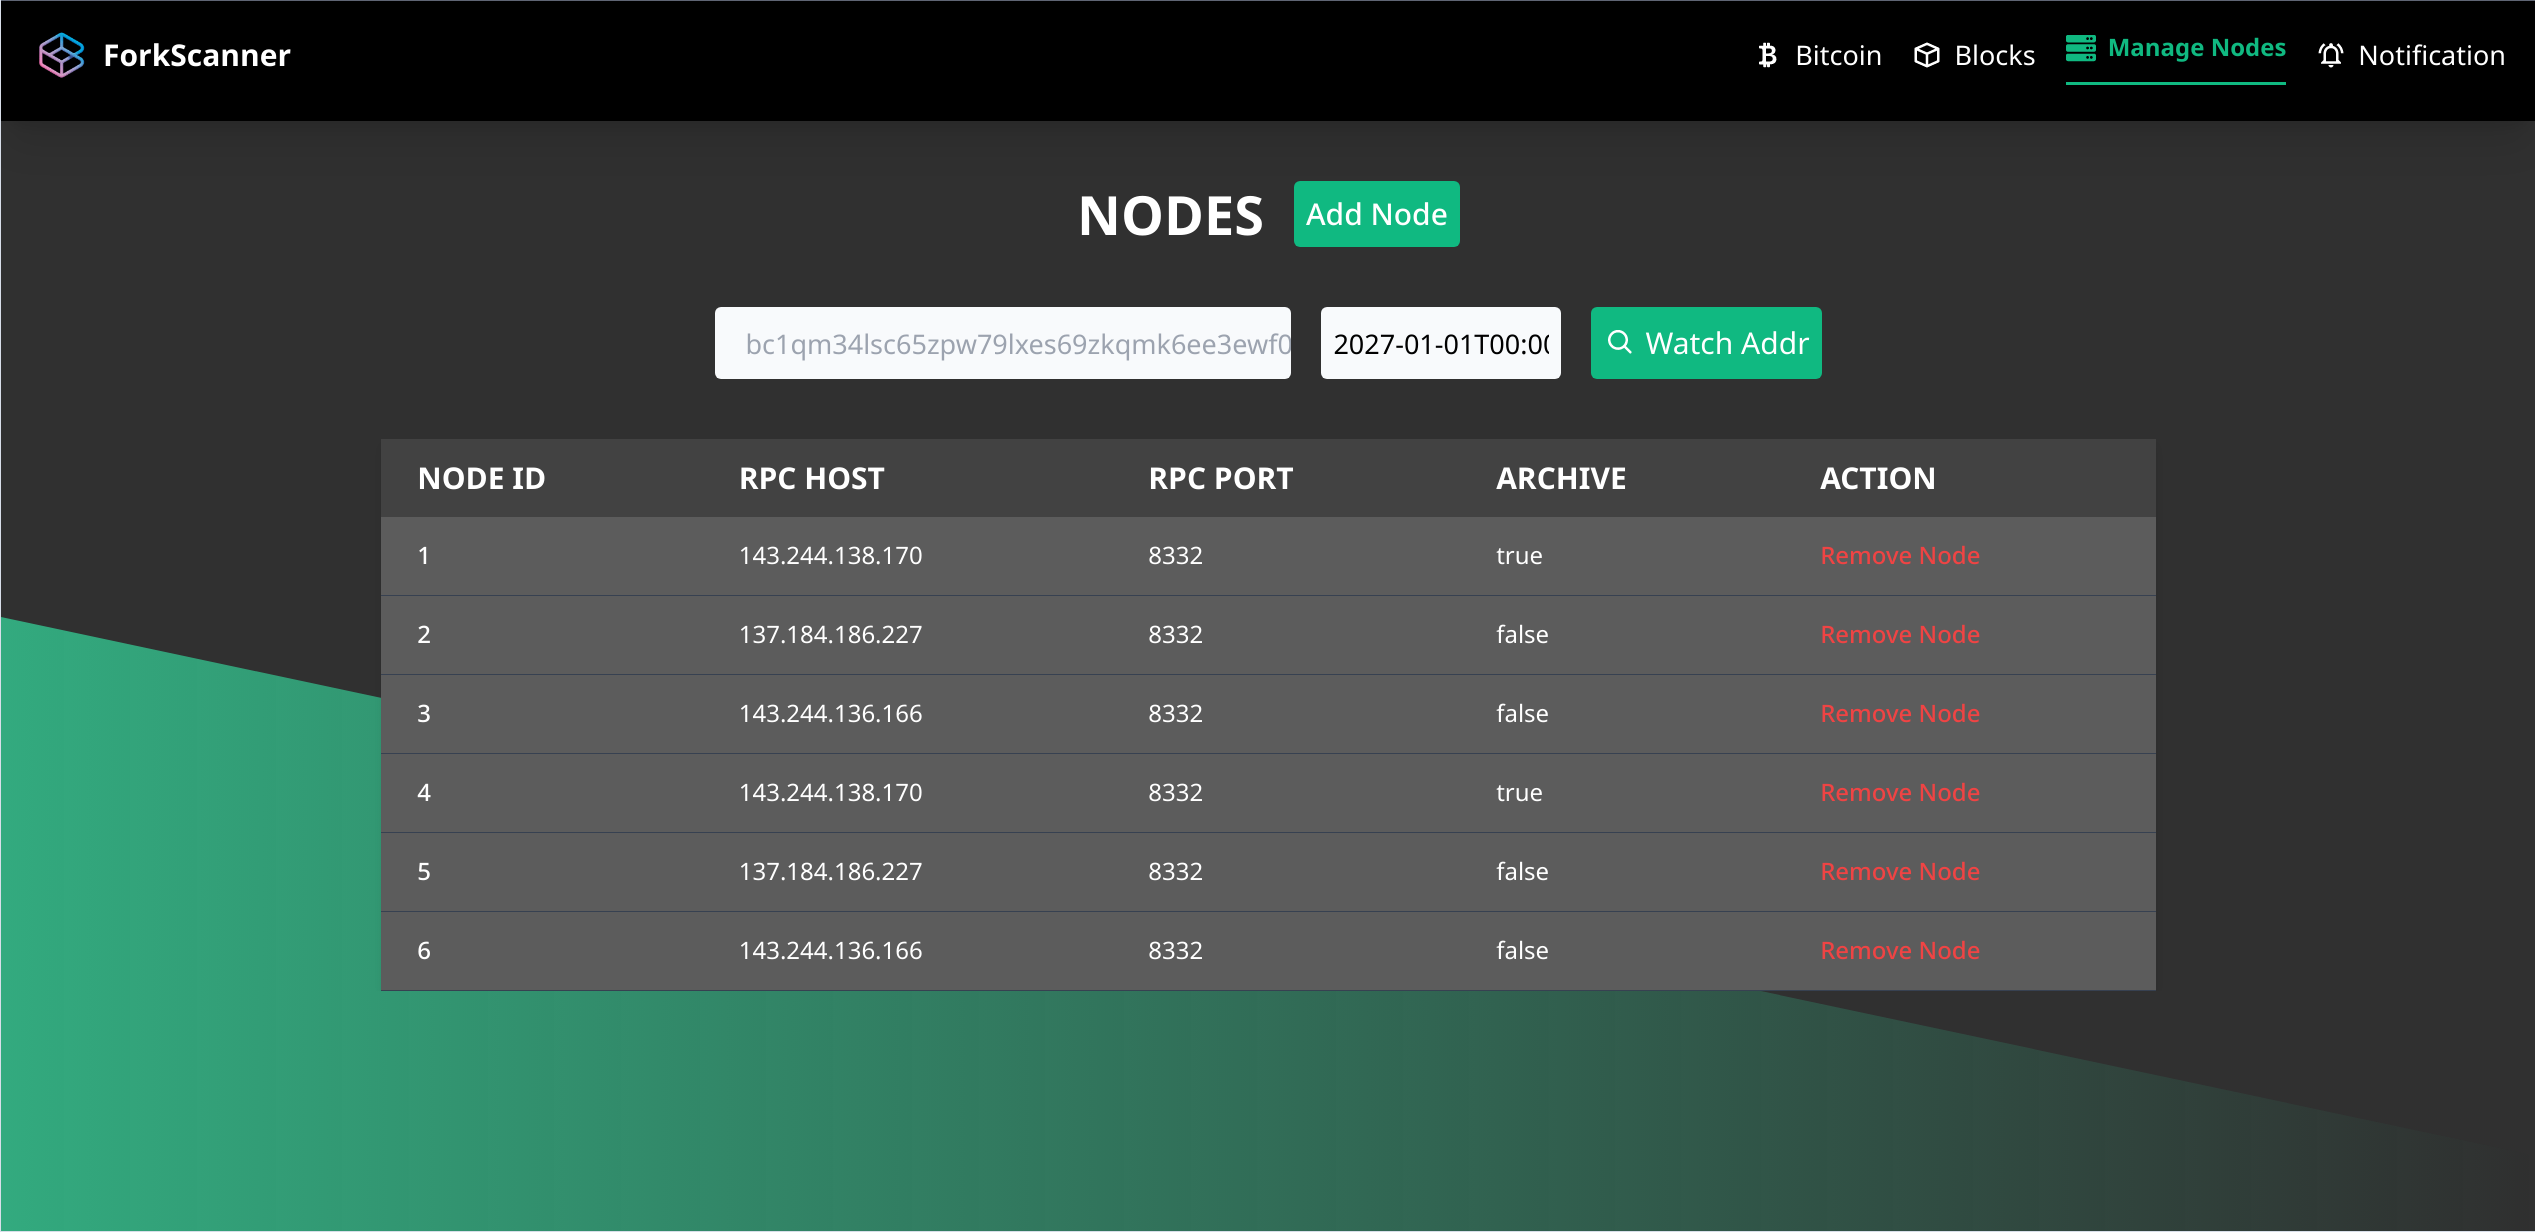
Task: Remove node 5 with host 137.184.186.227
Action: (1899, 872)
